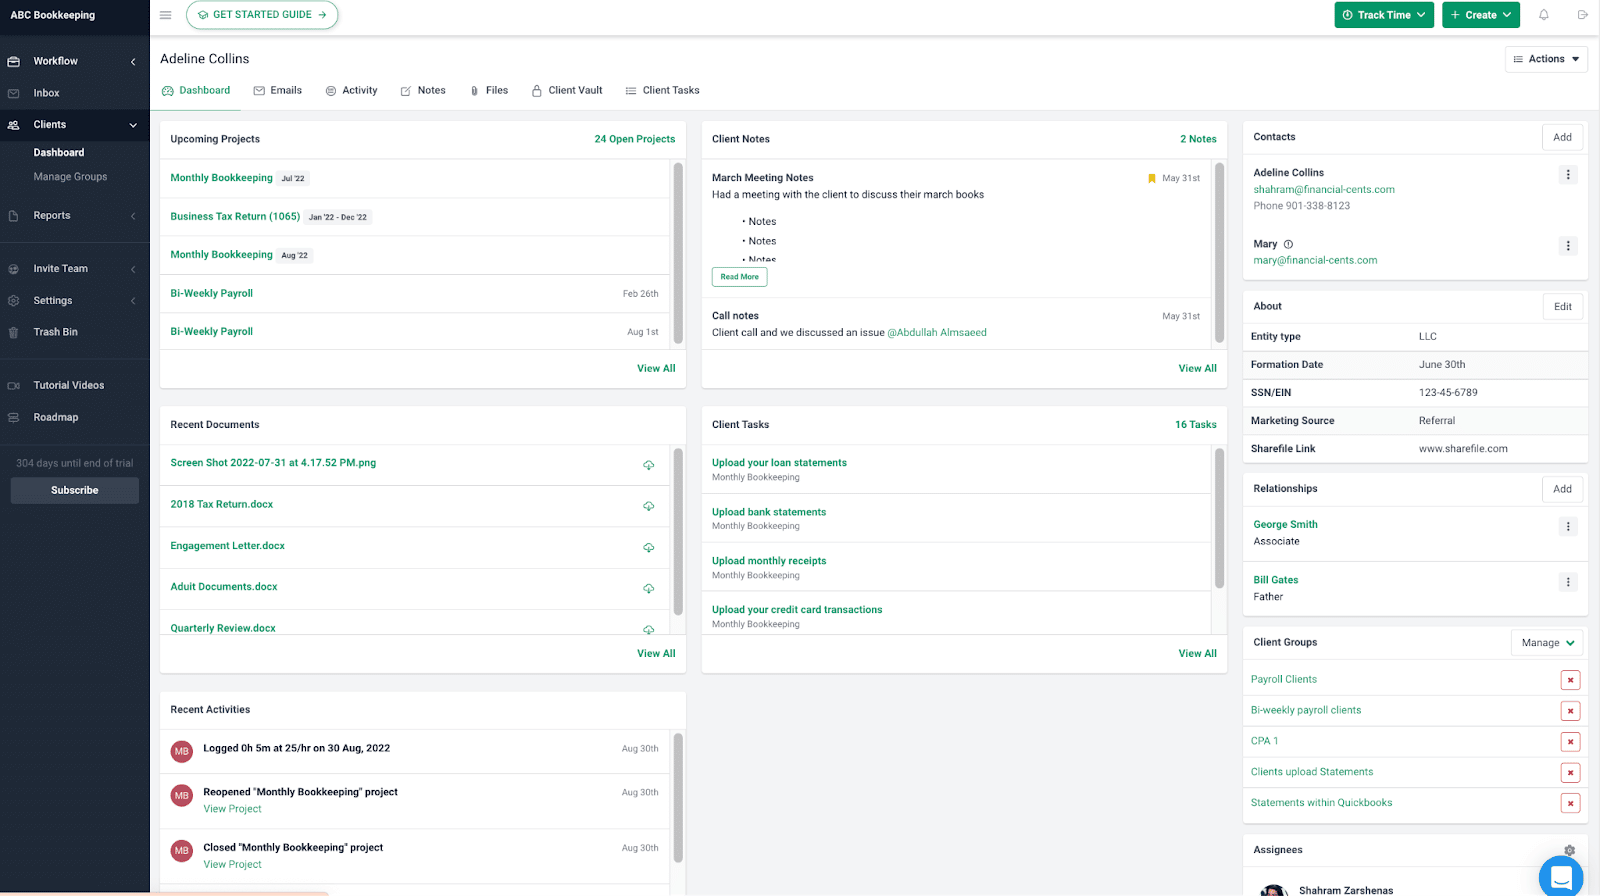This screenshot has width=1600, height=896.
Task: Switch to the Activity tab
Action: [x=351, y=90]
